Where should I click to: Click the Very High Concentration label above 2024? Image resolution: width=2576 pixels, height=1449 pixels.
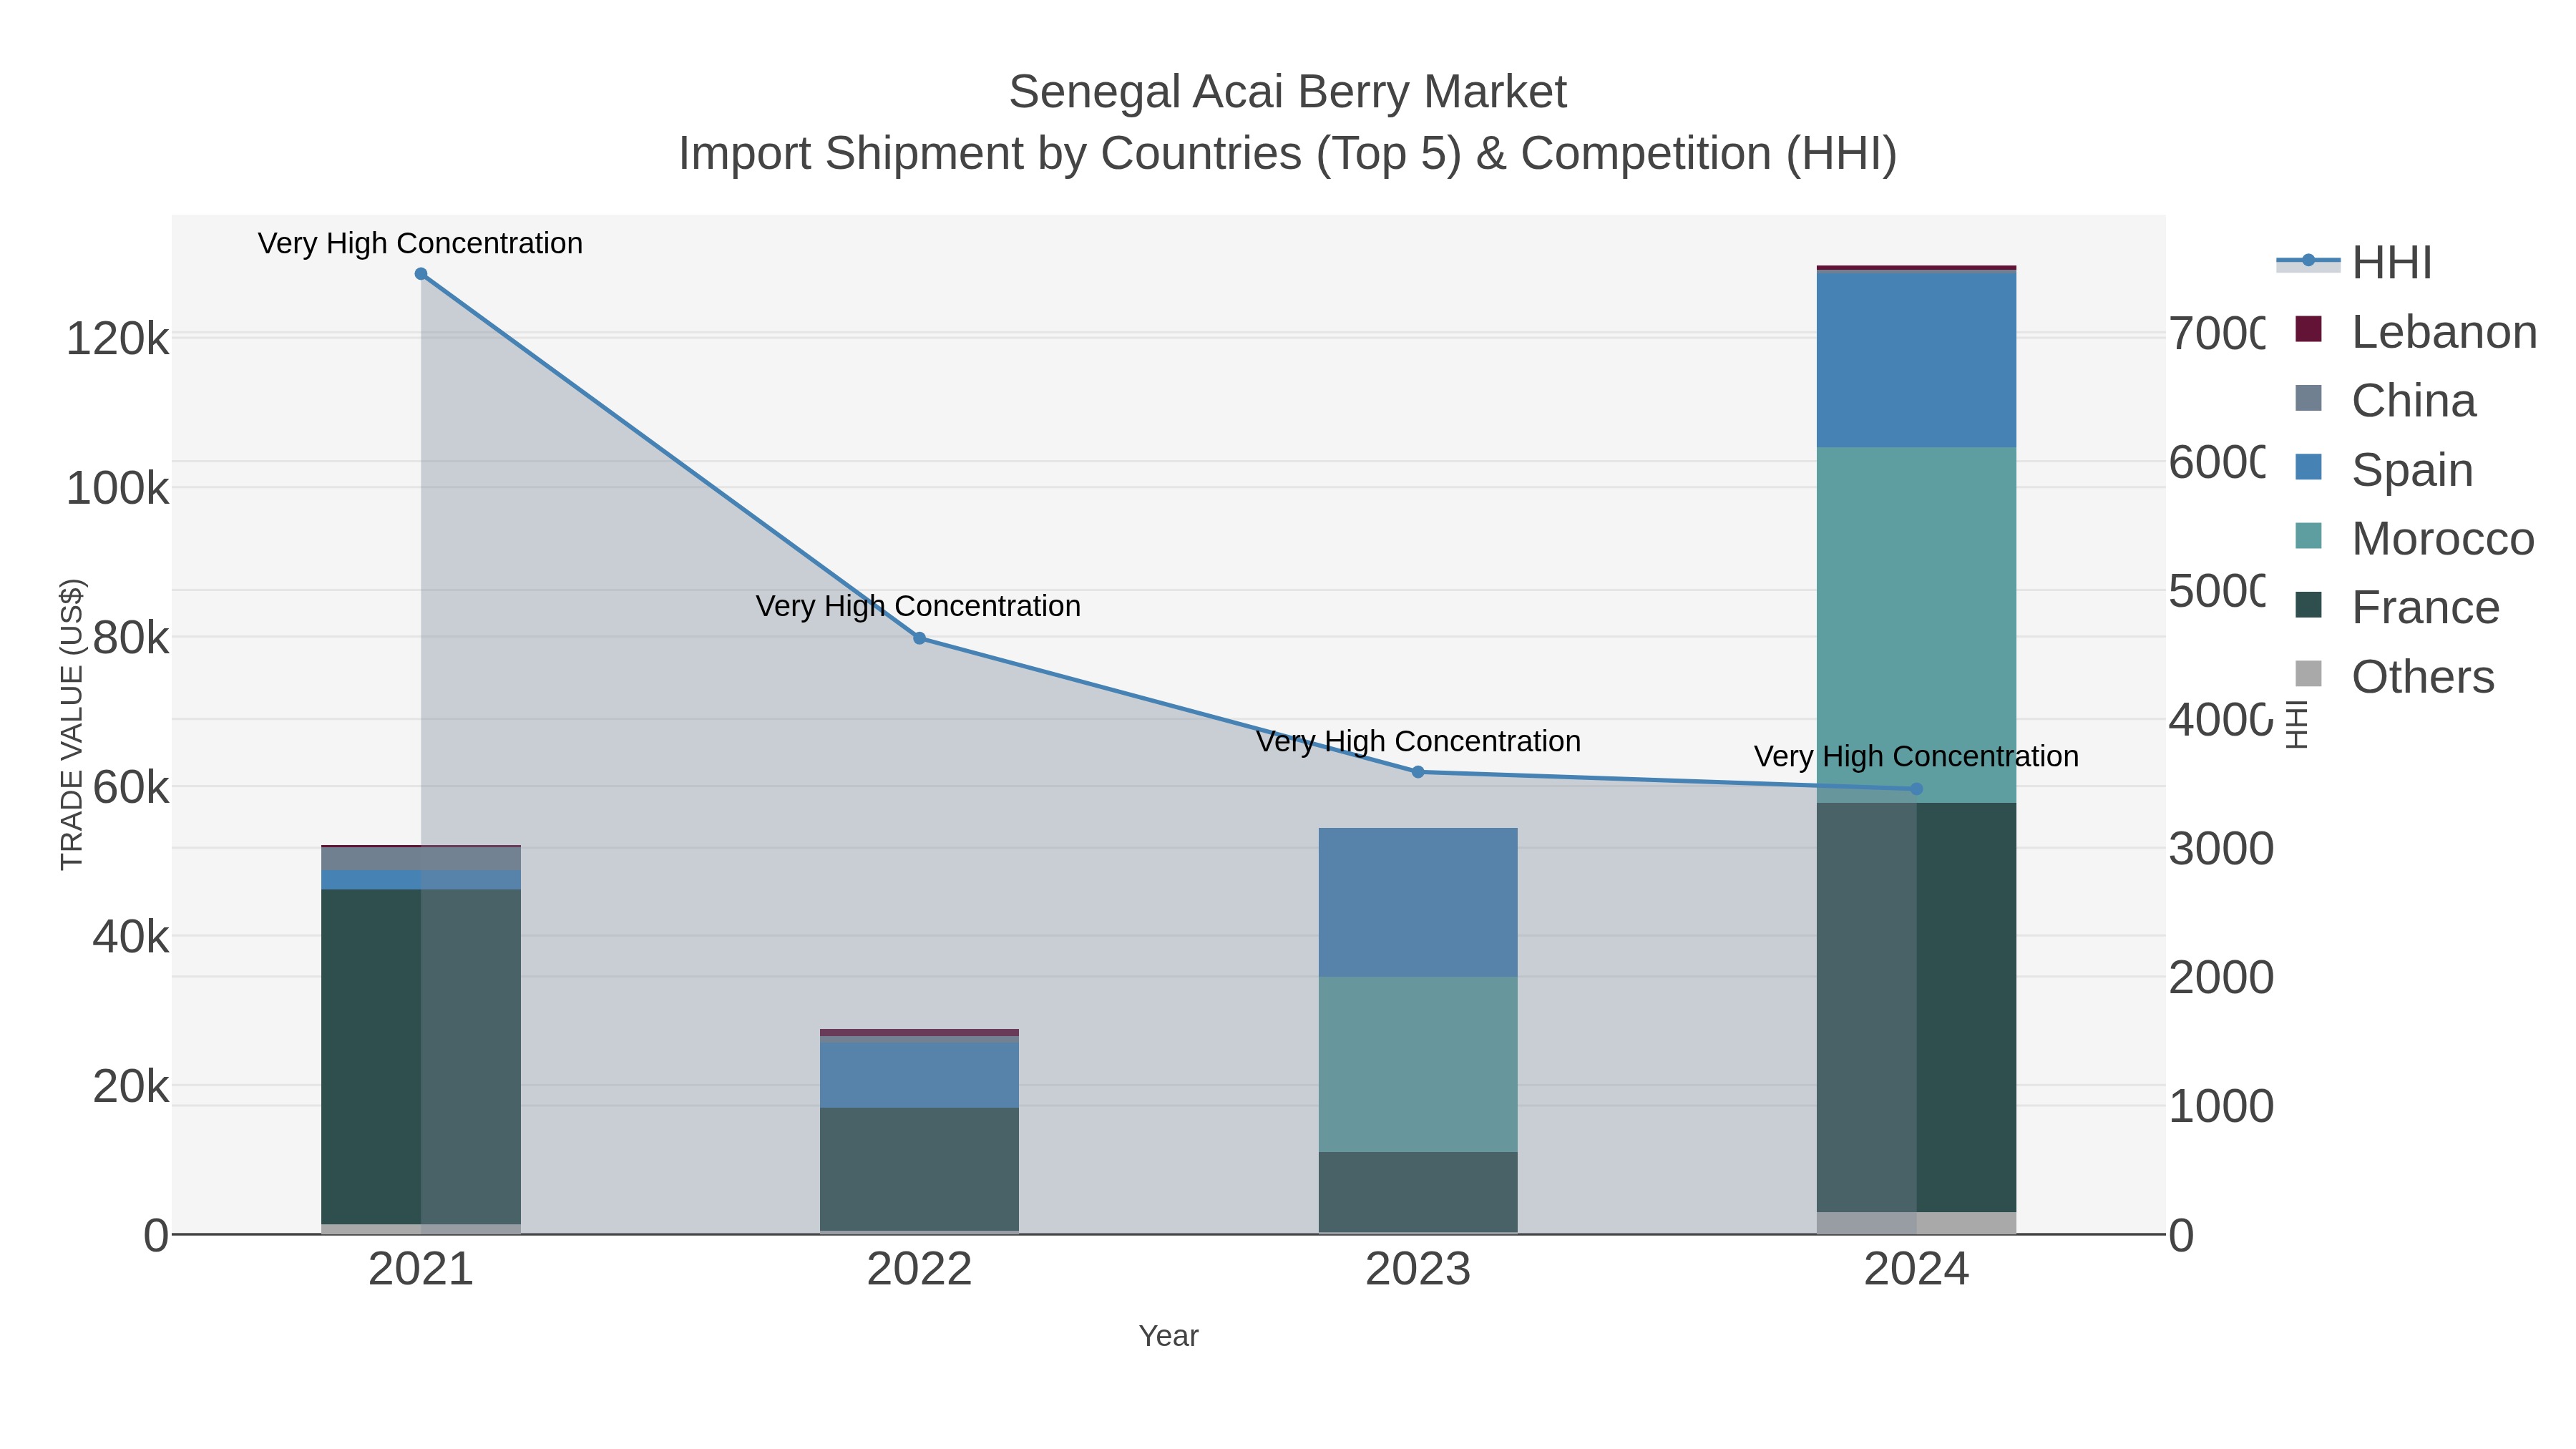[x=1916, y=756]
